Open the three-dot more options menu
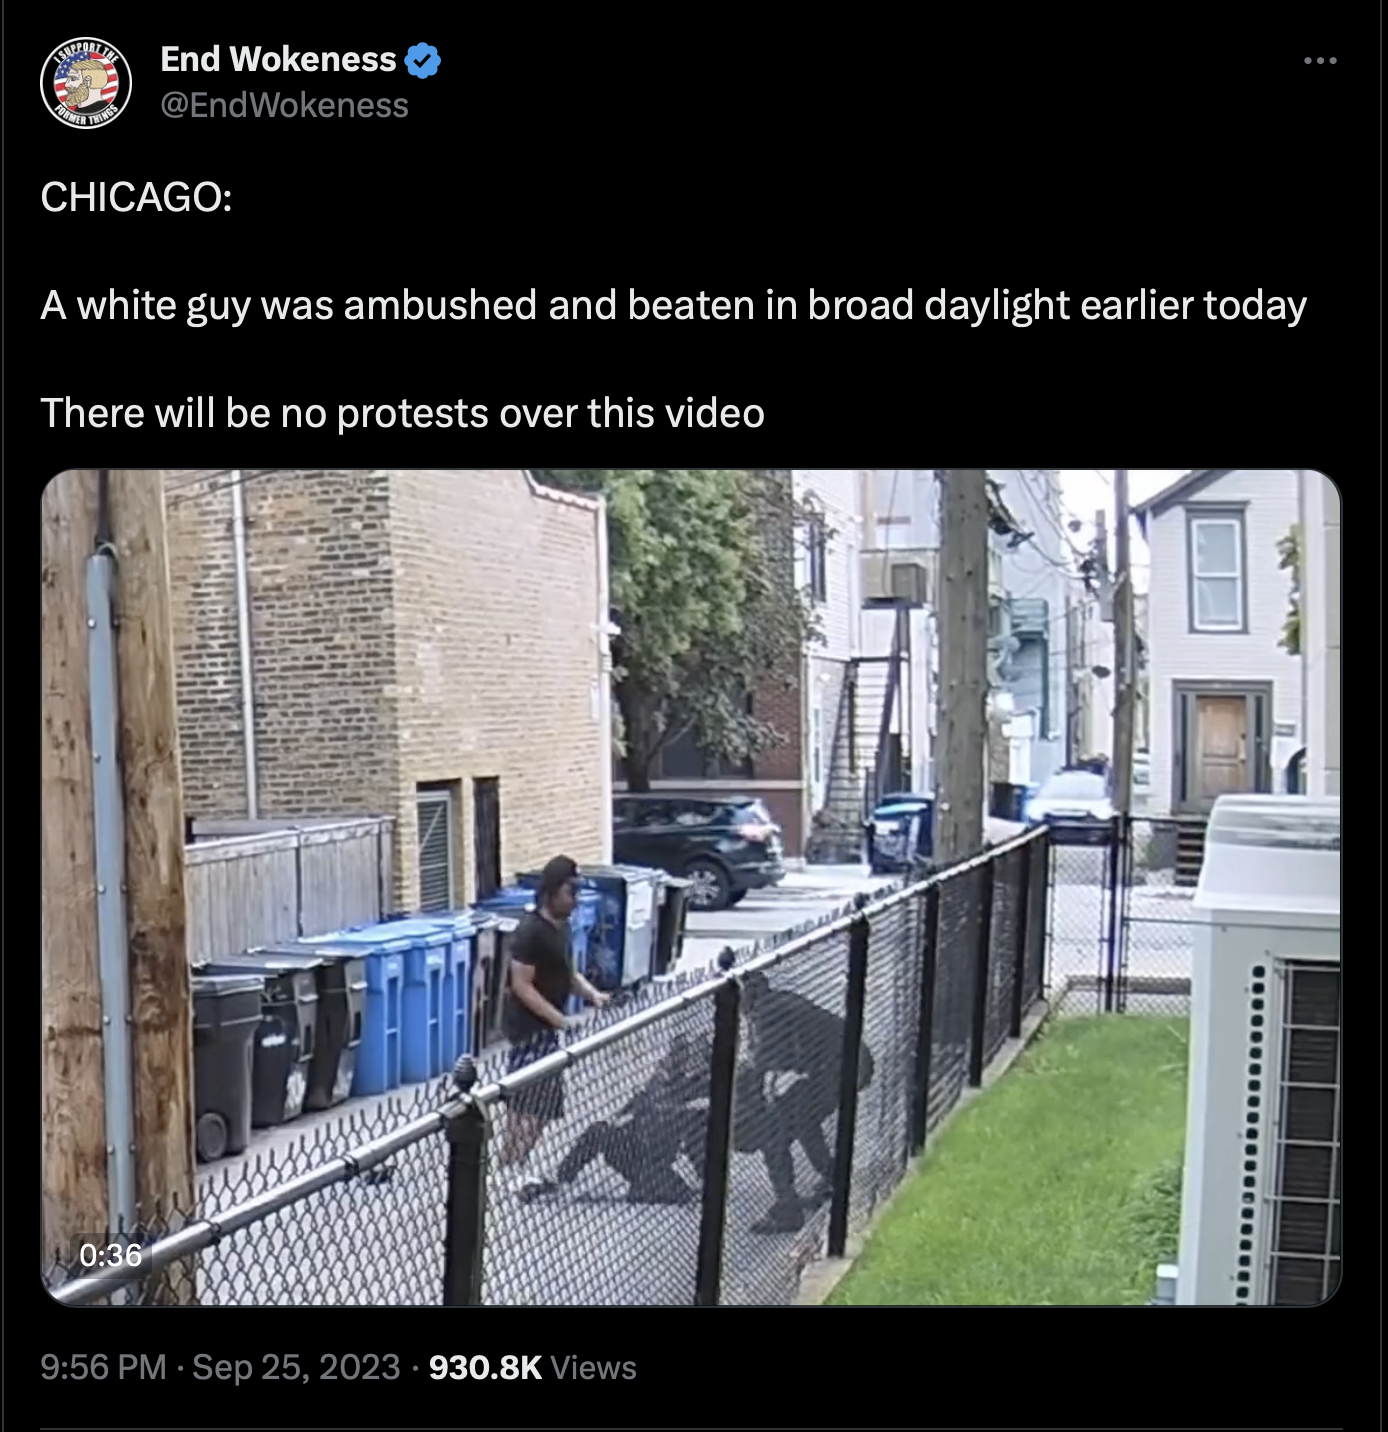1388x1432 pixels. pyautogui.click(x=1320, y=61)
